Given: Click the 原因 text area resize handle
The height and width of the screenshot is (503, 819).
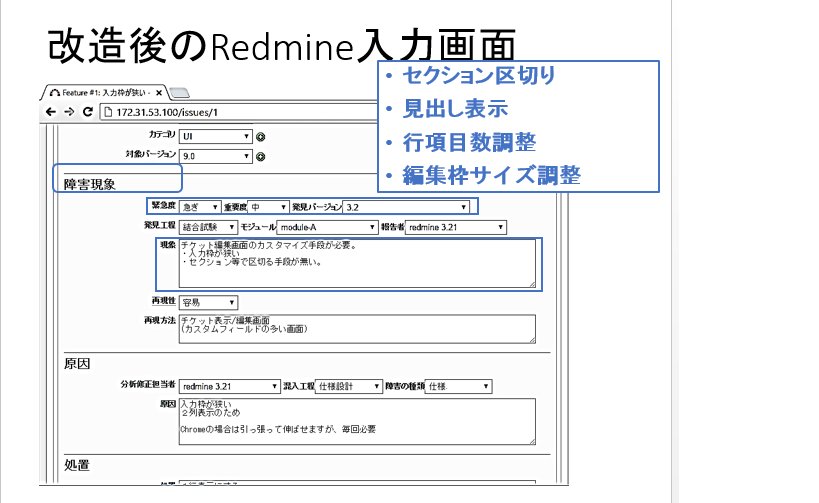Looking at the screenshot, I should pos(532,441).
